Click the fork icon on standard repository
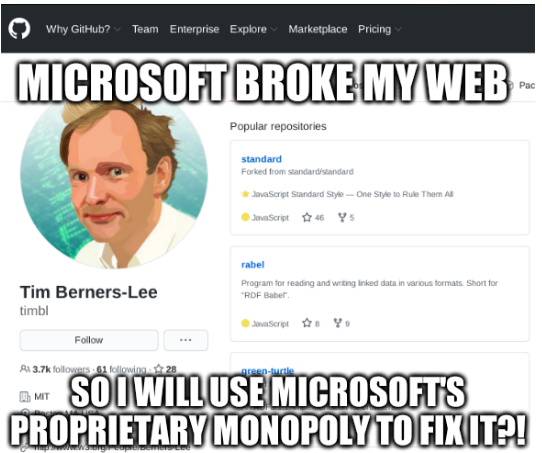The image size is (542, 453). (x=342, y=217)
